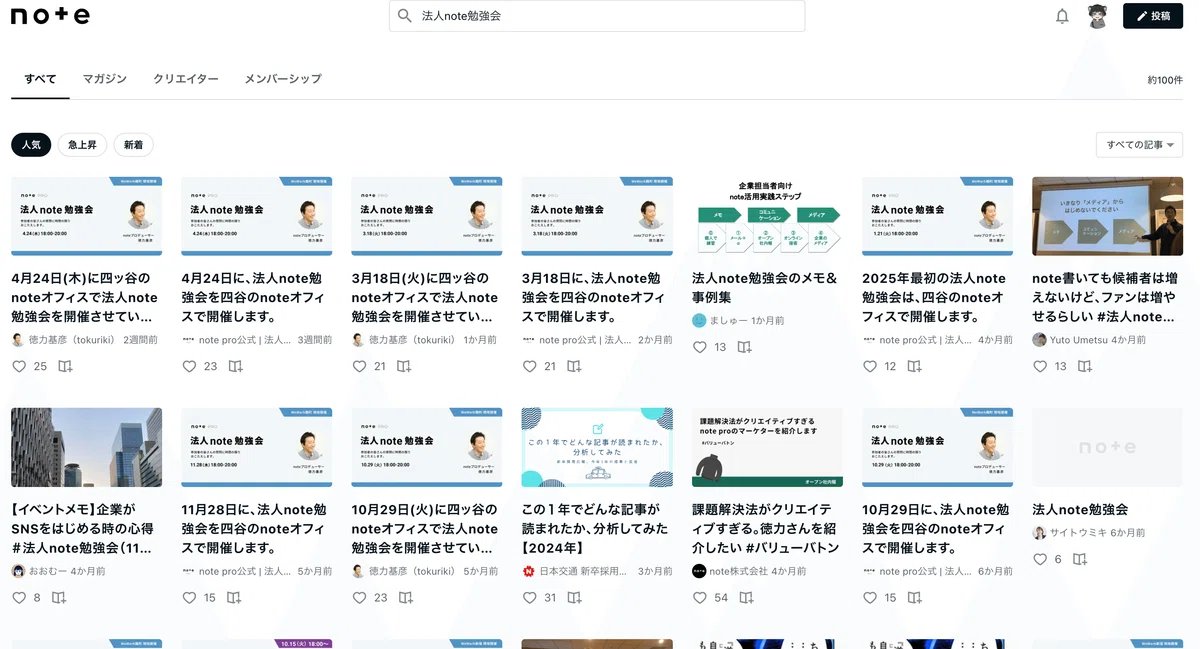
Task: Bookmark ましゅー's 法人note勉強会のメモ article
Action: pos(744,347)
